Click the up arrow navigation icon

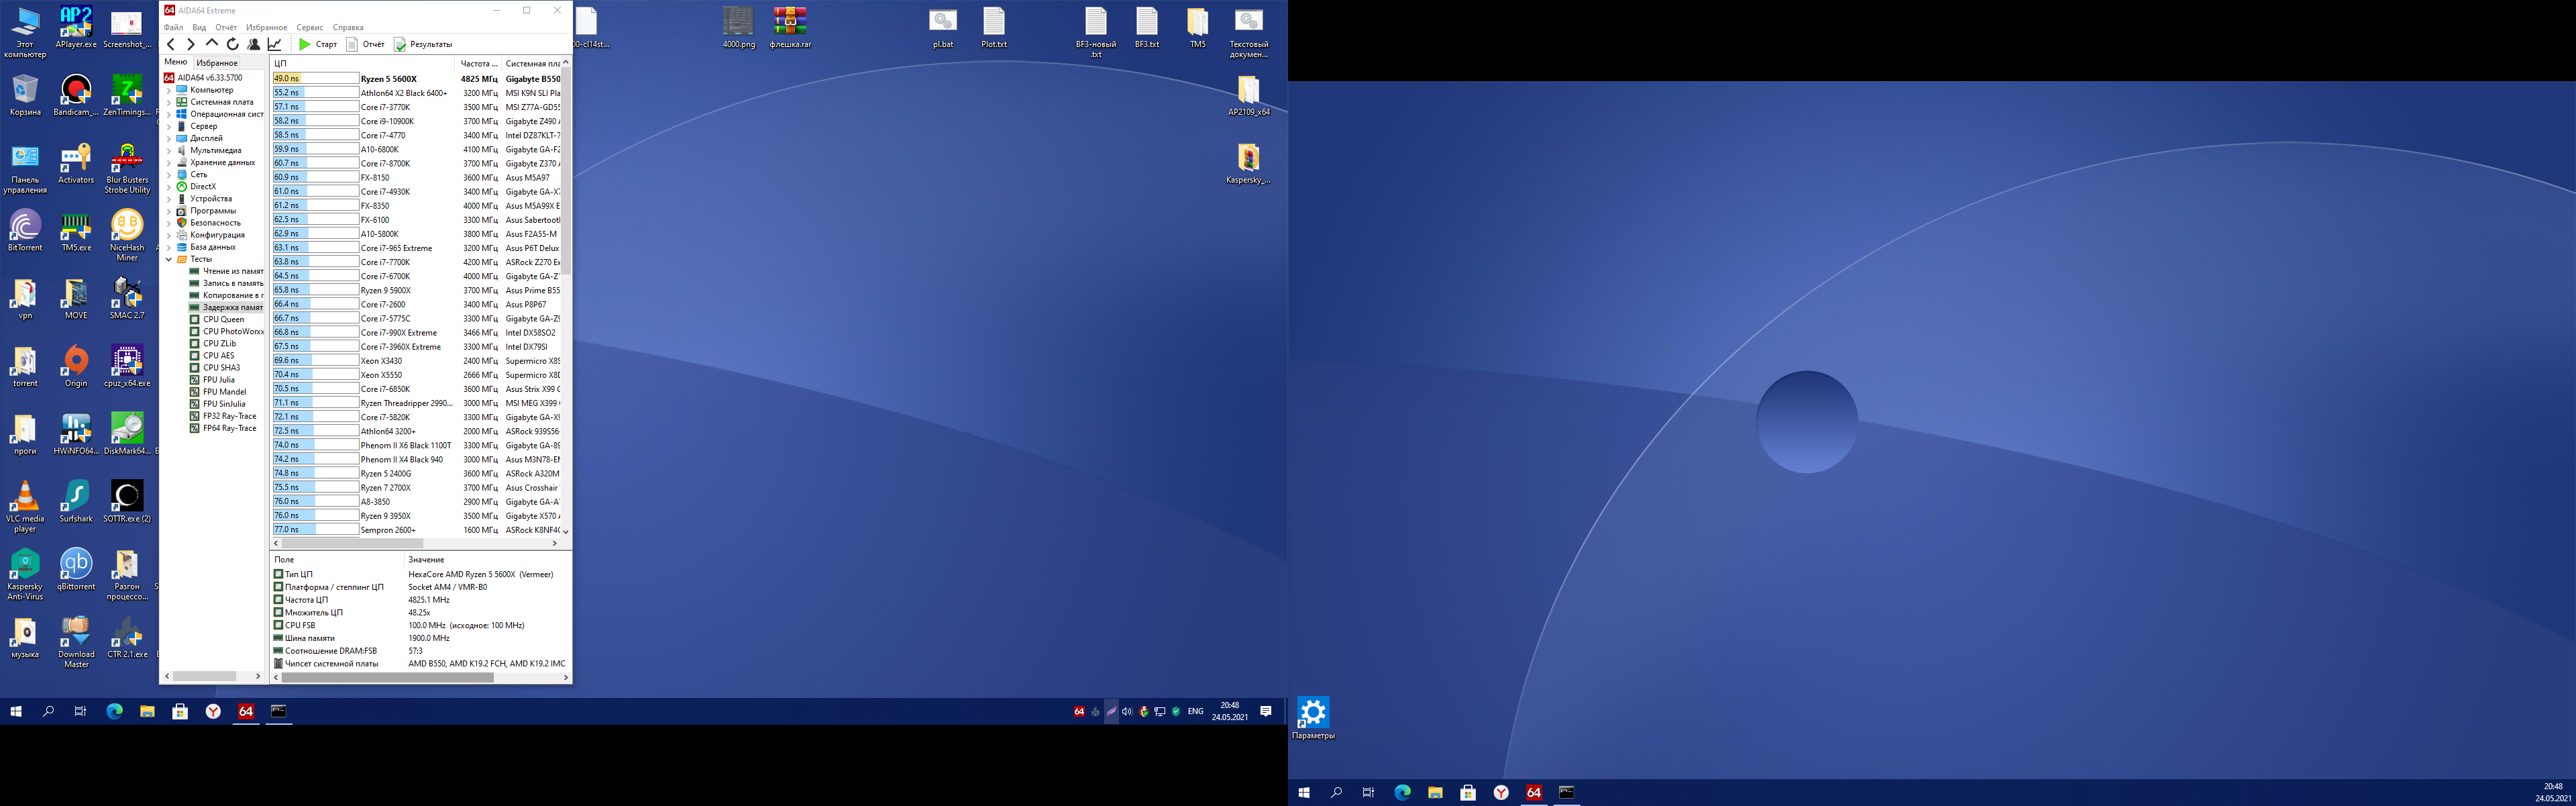[x=211, y=44]
